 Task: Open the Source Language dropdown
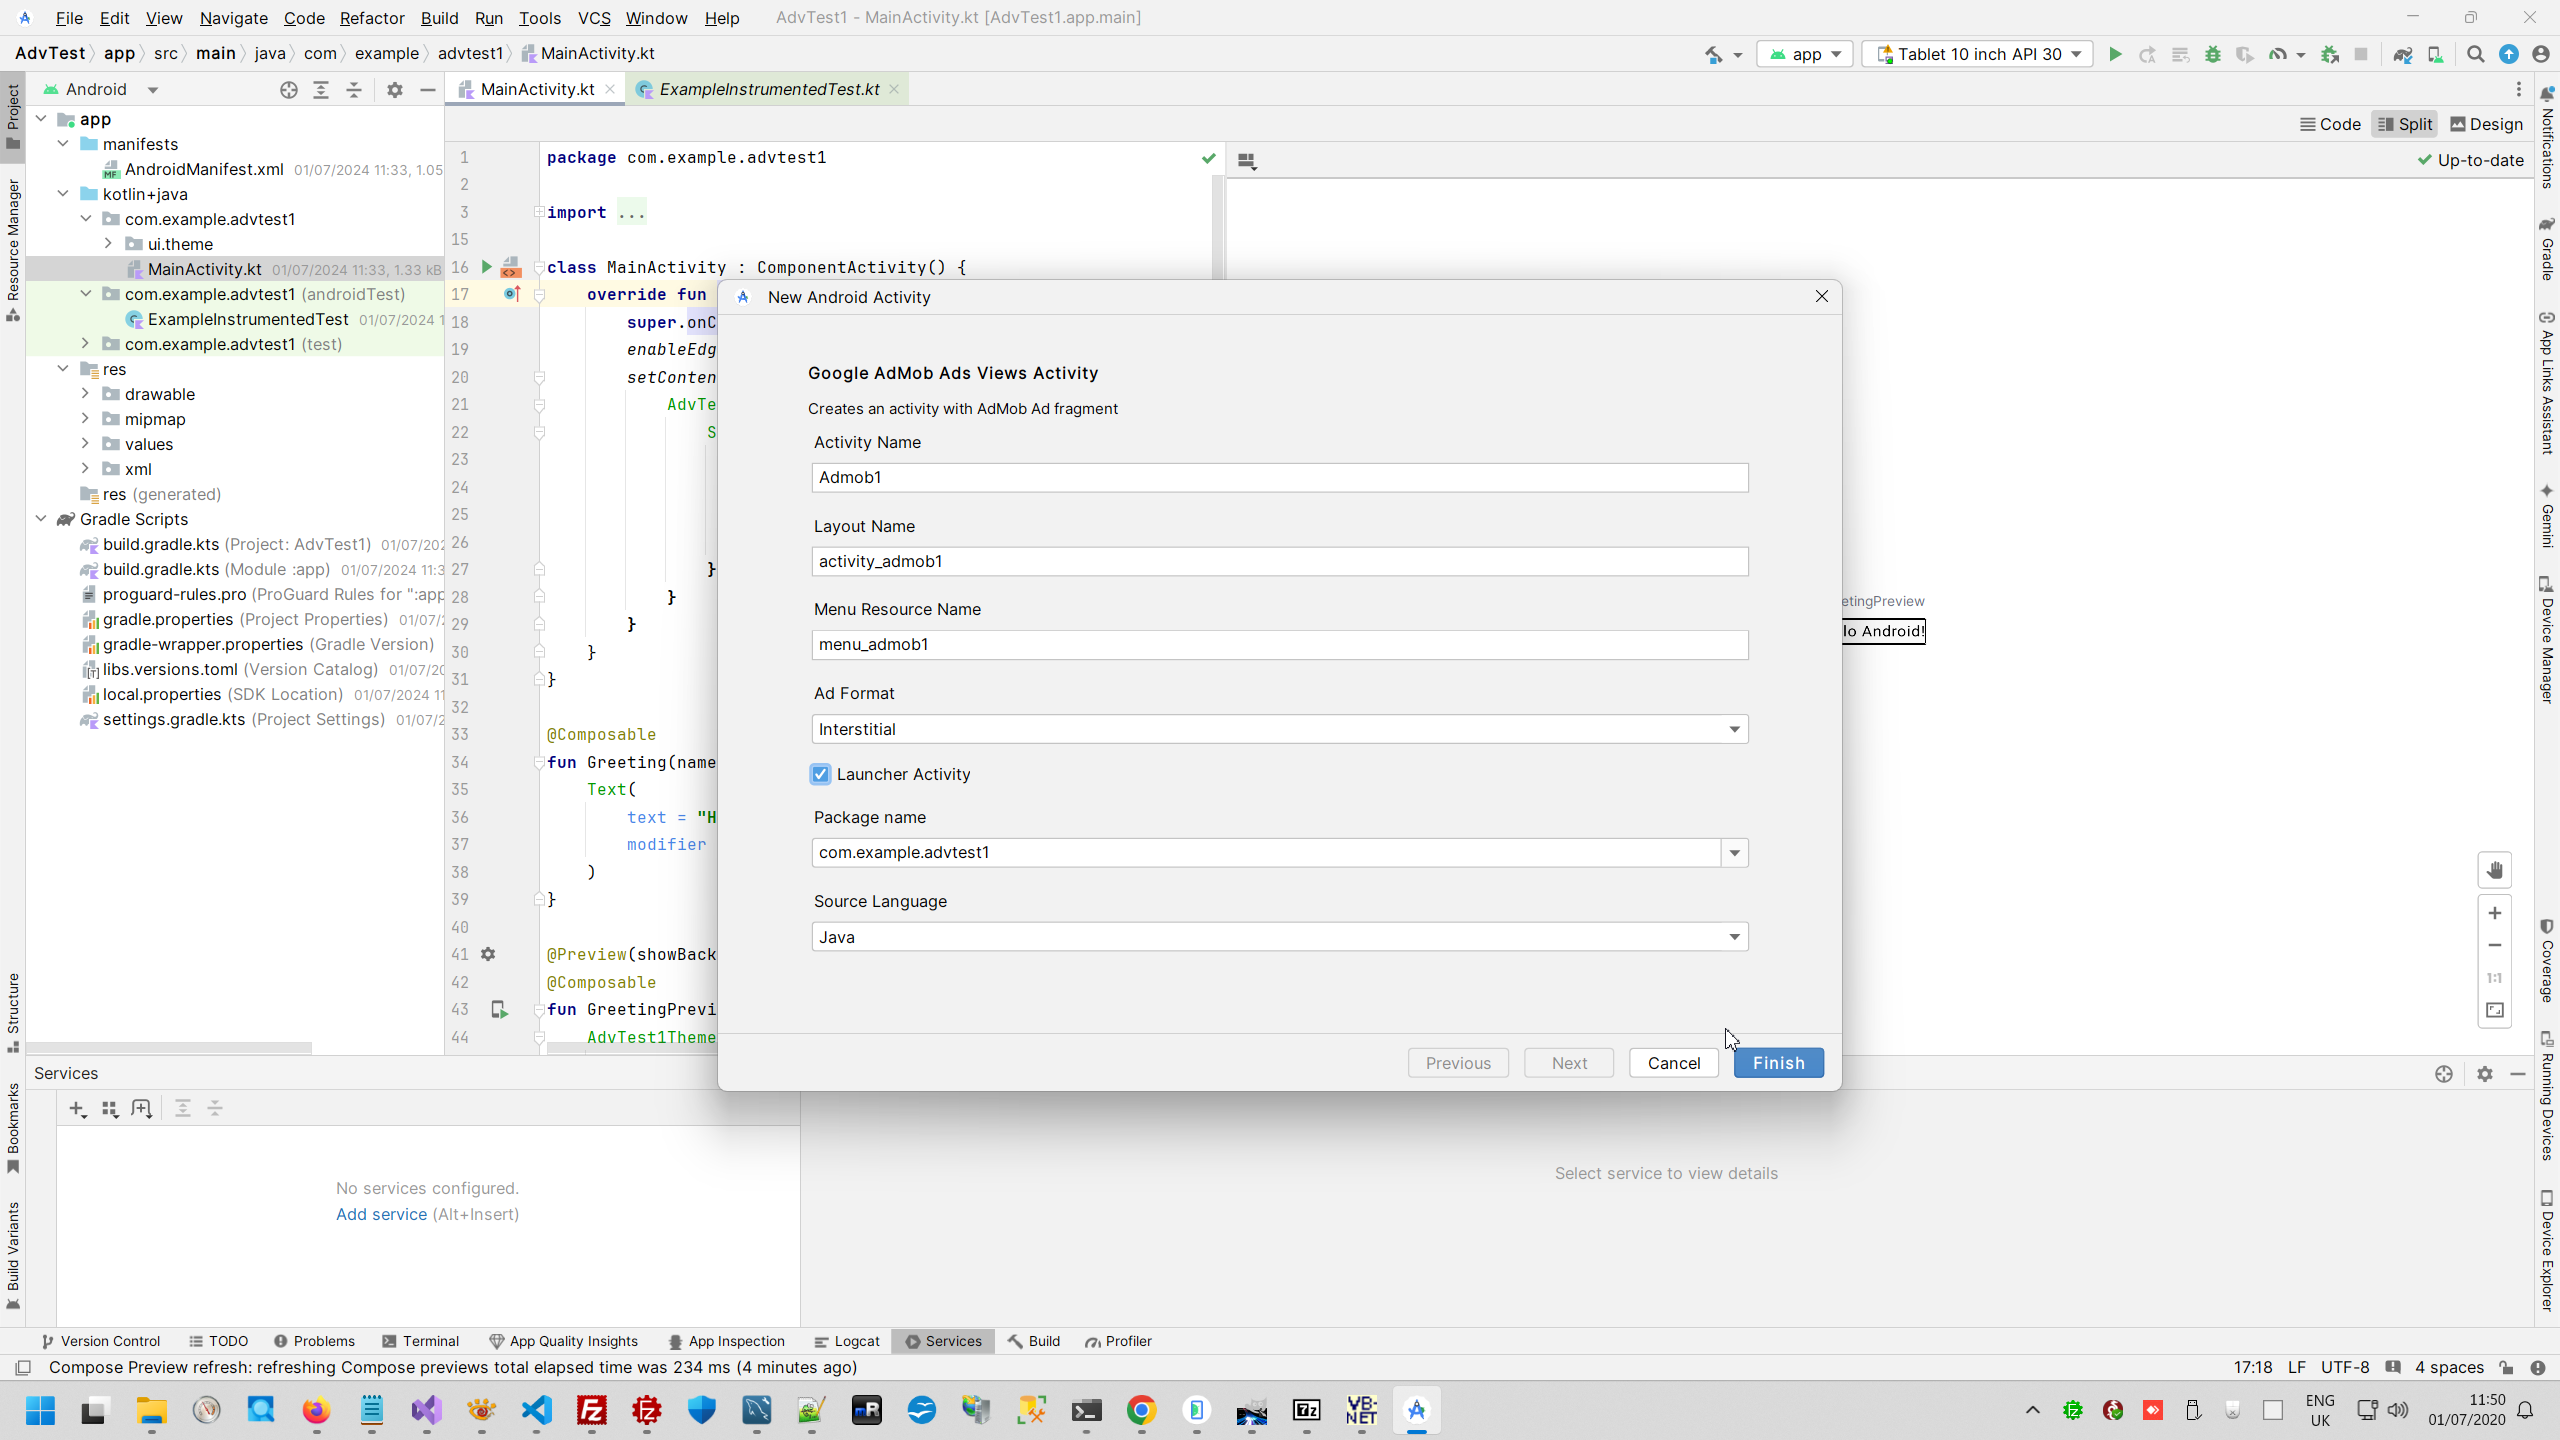(x=1279, y=937)
